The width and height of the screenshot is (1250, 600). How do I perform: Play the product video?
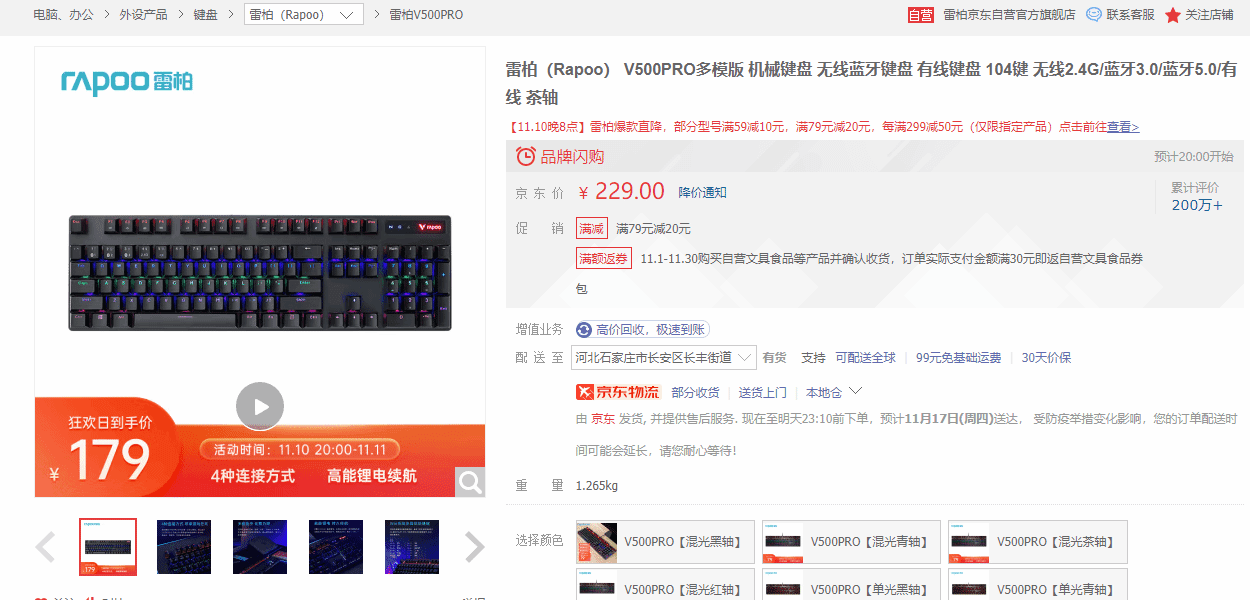[260, 406]
